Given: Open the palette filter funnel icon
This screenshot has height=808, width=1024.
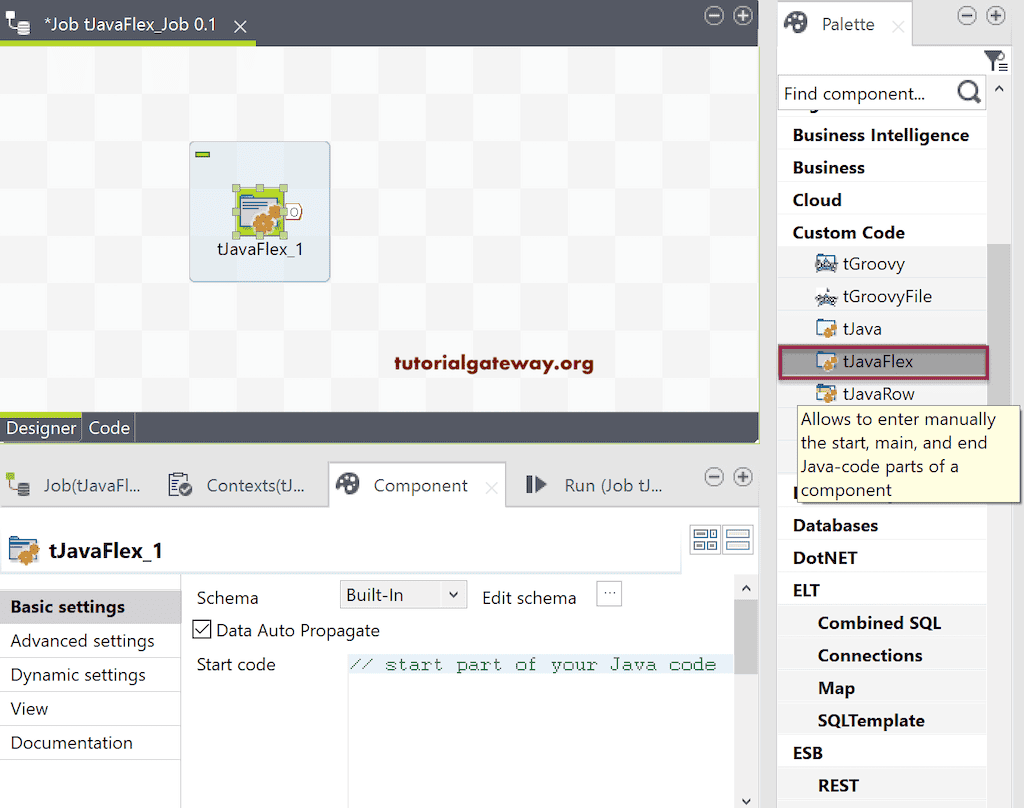Looking at the screenshot, I should [x=996, y=60].
